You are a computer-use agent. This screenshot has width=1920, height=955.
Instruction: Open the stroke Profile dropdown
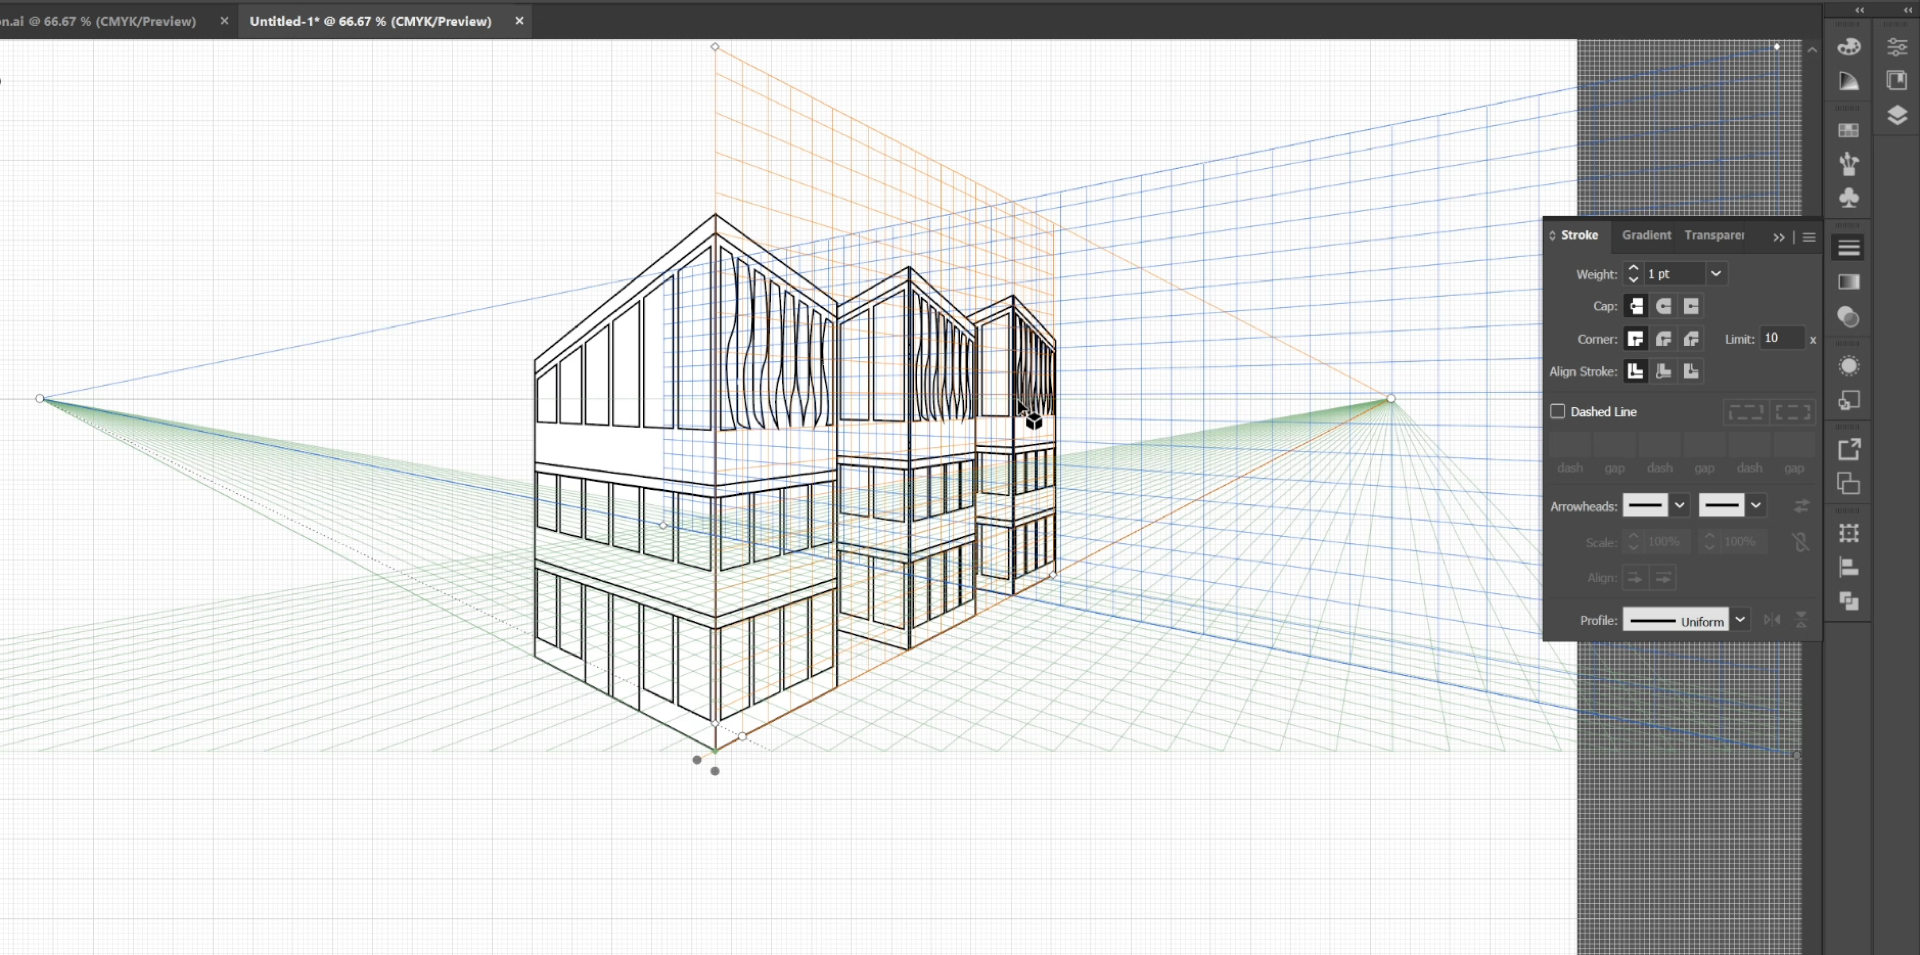coord(1740,620)
